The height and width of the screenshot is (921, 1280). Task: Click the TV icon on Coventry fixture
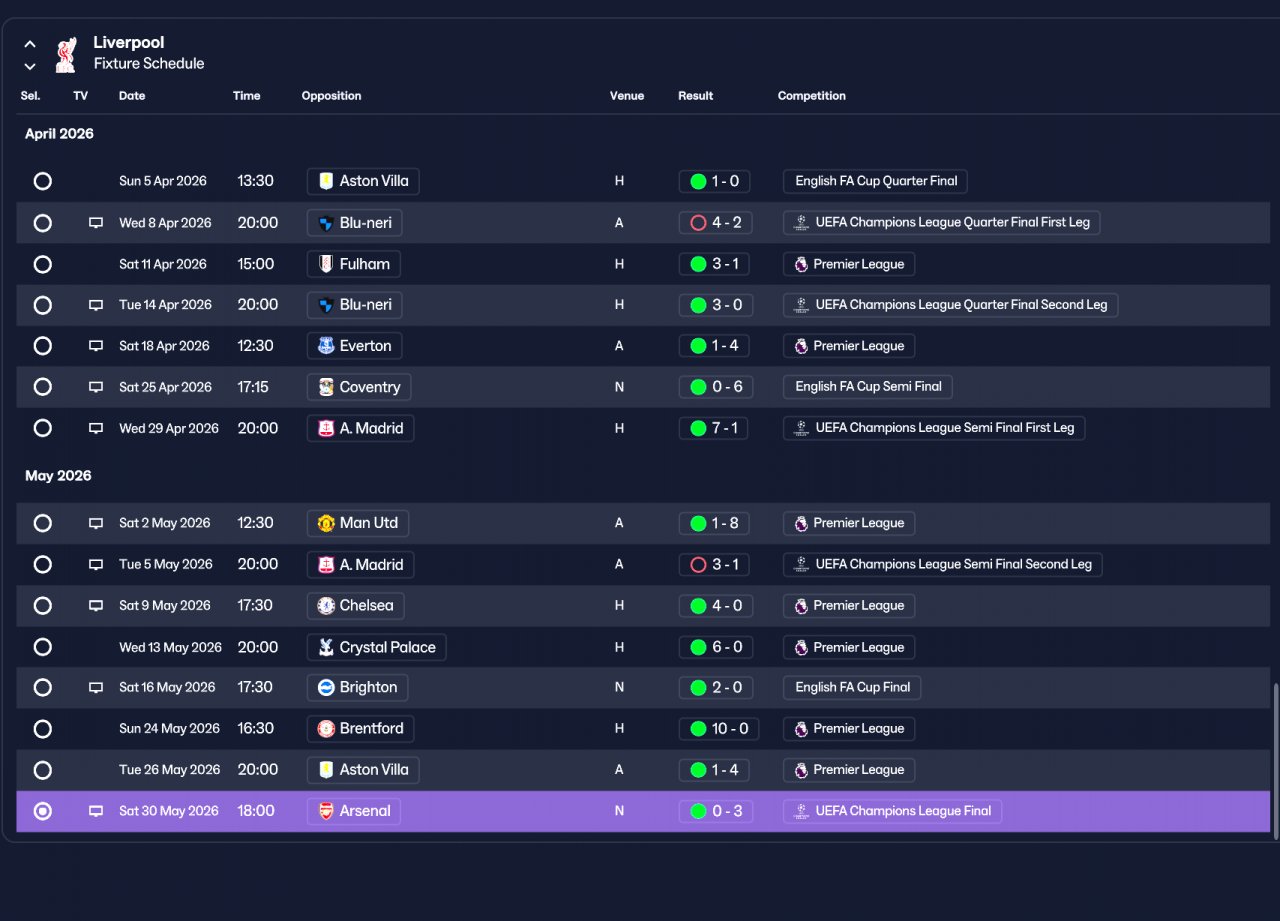click(96, 387)
